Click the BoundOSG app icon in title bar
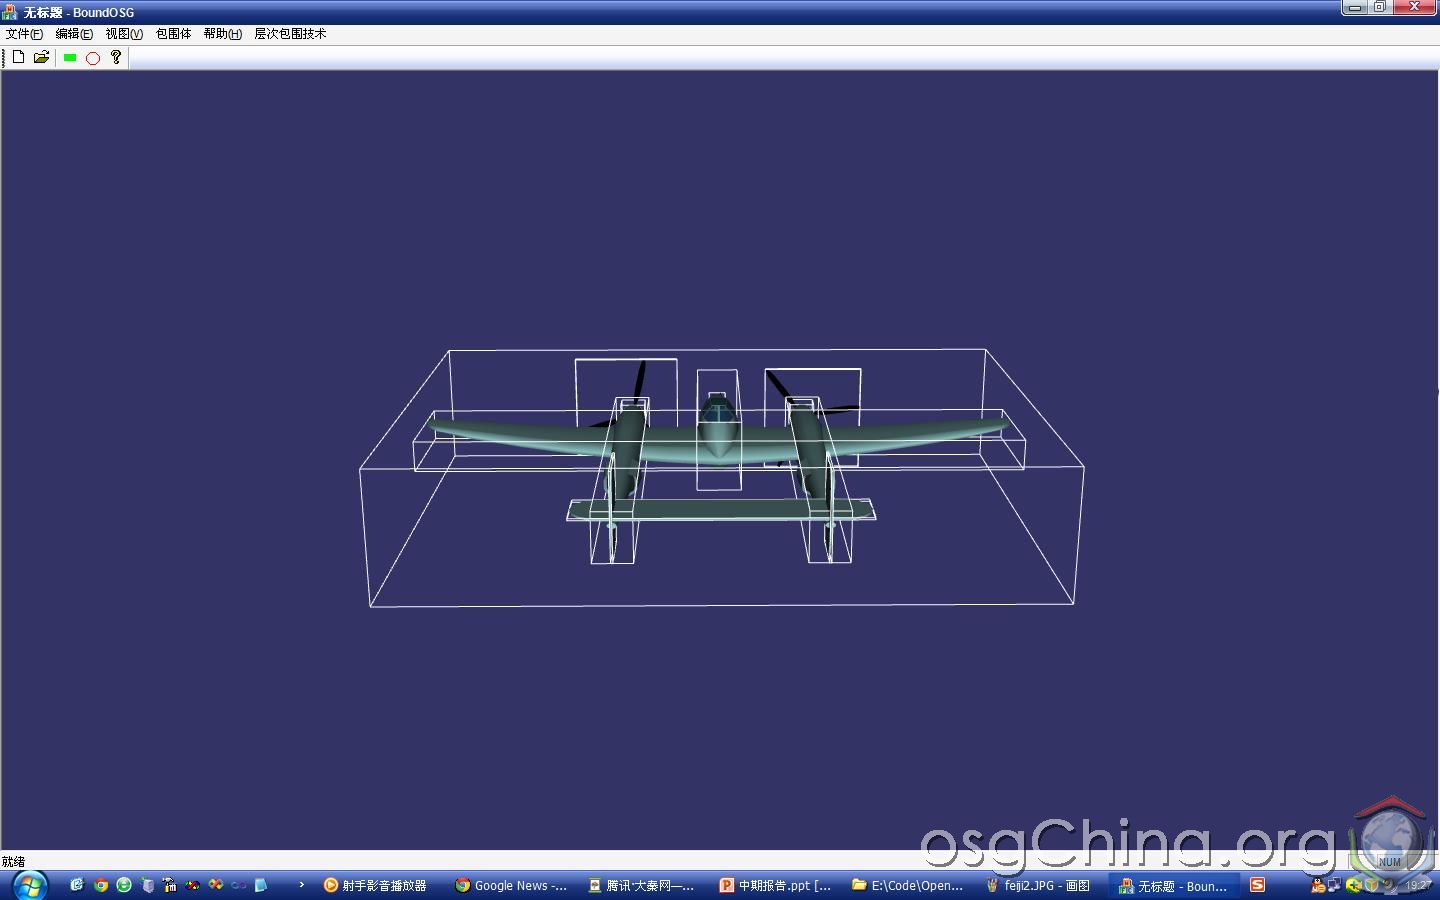Screen dimensions: 1440x900 [x=10, y=12]
